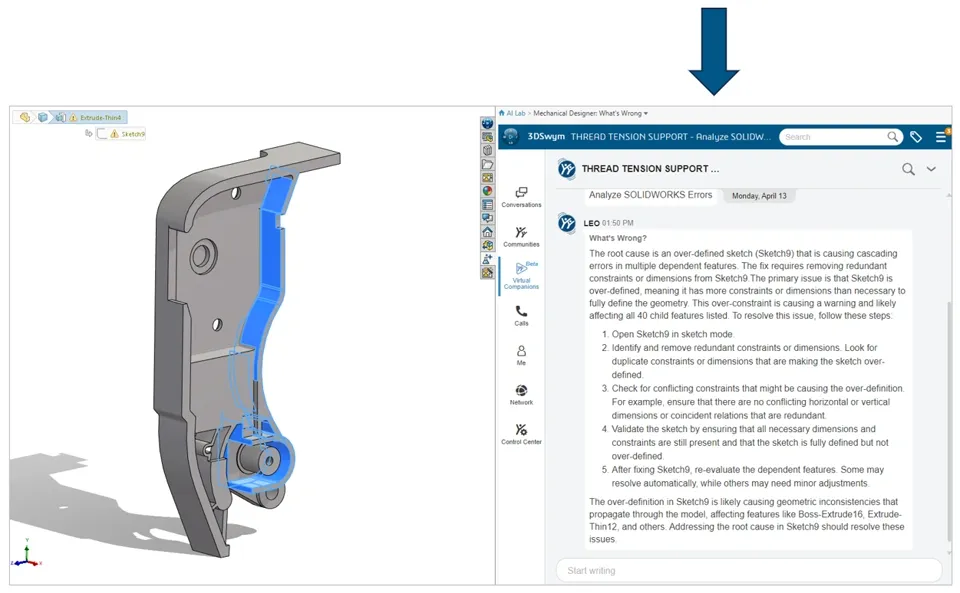Screen dimensions: 960x593
Task: Go to the AI Lab breadcrumb link
Action: click(x=516, y=113)
